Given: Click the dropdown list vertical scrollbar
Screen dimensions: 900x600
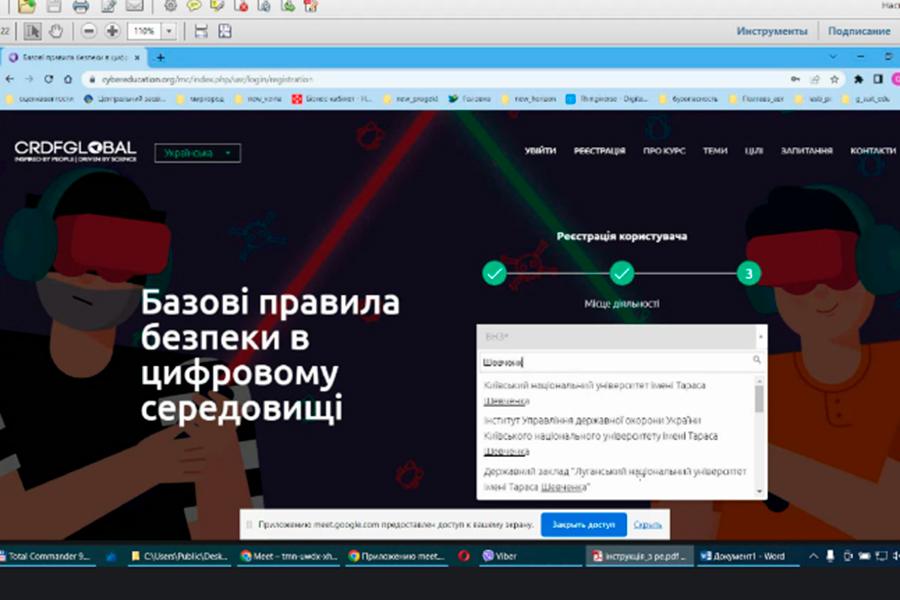Looking at the screenshot, I should coord(759,400).
